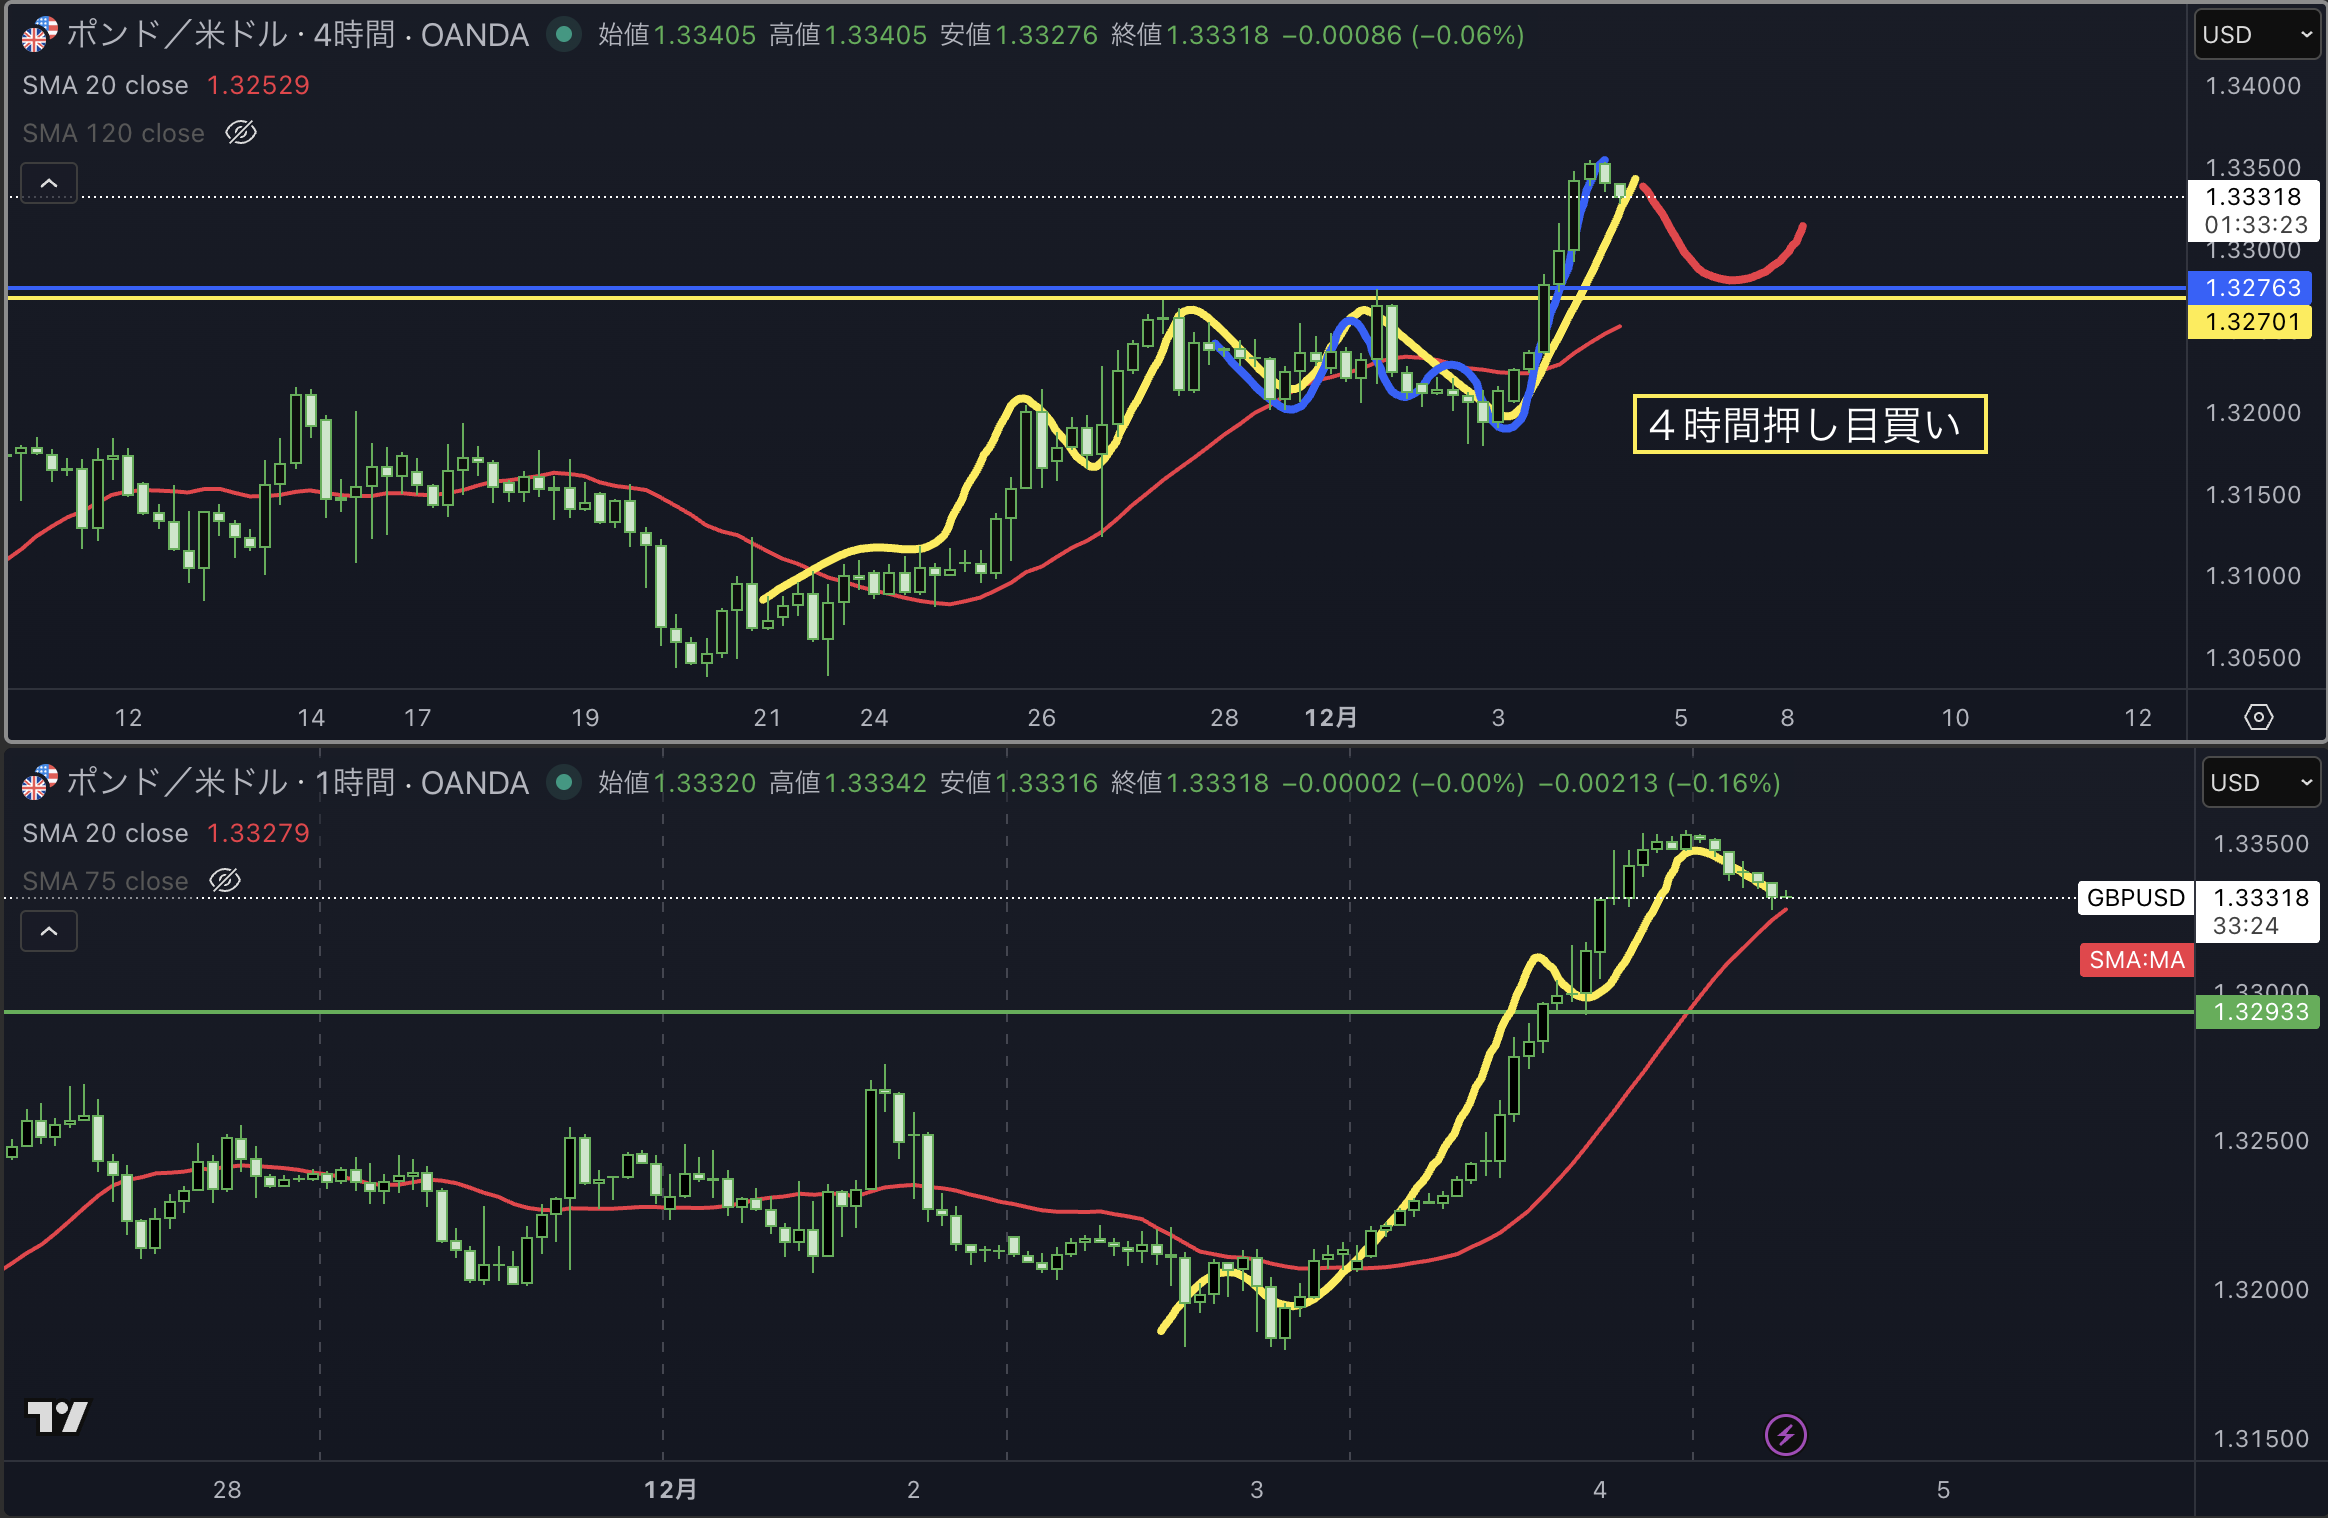Open USD currency dropdown on bottom chart

(2260, 783)
